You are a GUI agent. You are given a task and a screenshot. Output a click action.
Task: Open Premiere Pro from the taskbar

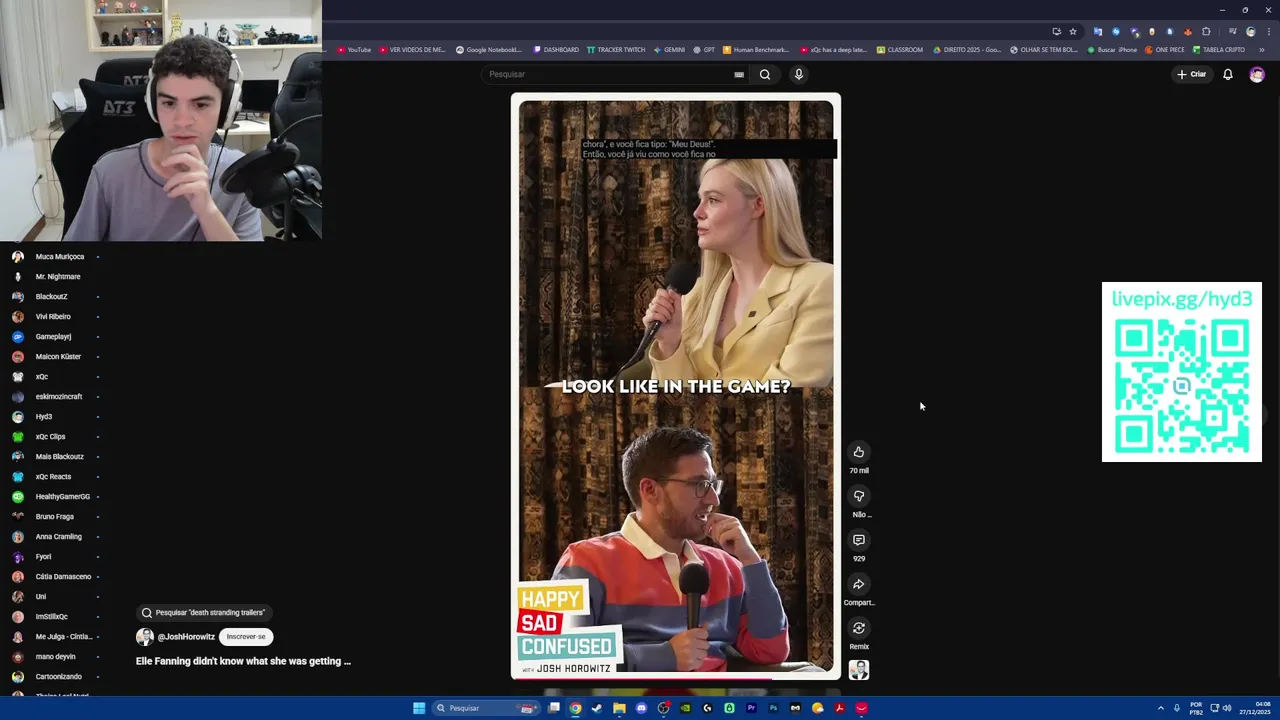[751, 708]
